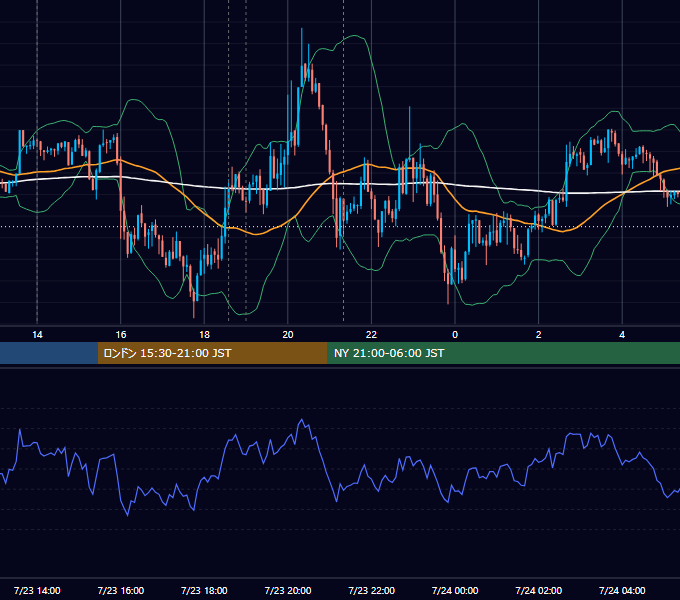The height and width of the screenshot is (600, 680).
Task: Click hour label 4 on price chart axis
Action: coord(622,335)
